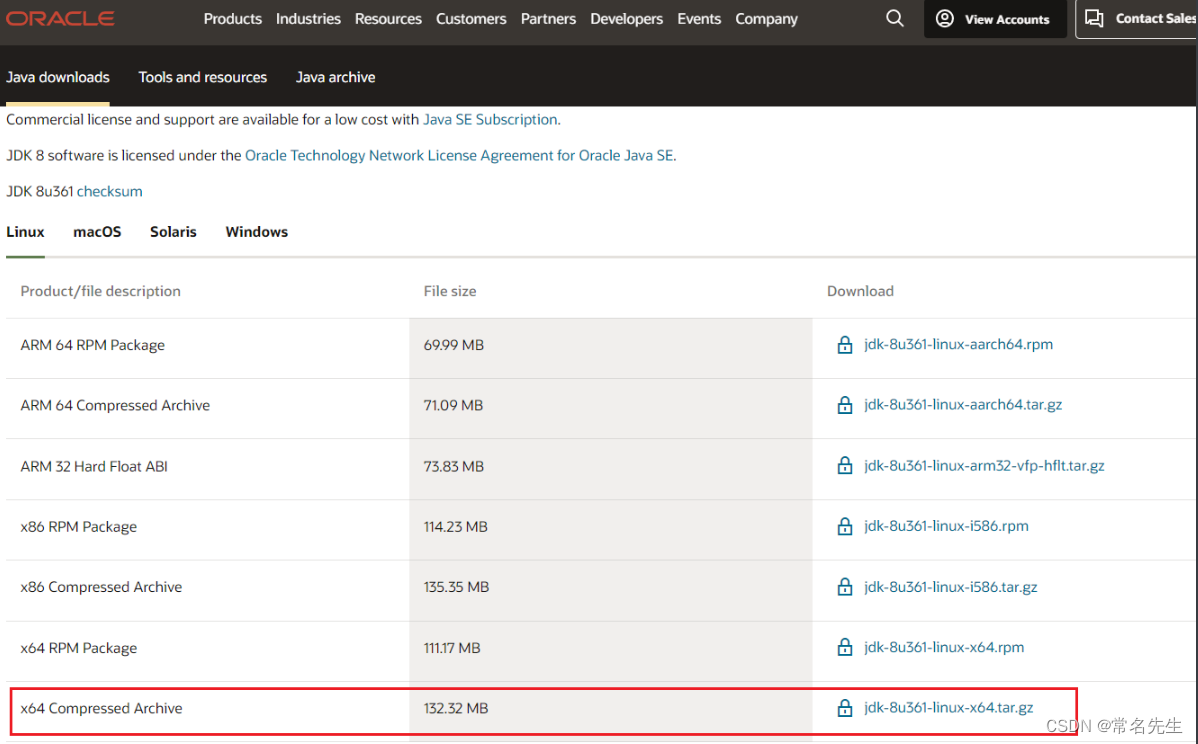The height and width of the screenshot is (744, 1198).
Task: Download jdk-8u361-linux-aarch64.rpm
Action: (958, 345)
